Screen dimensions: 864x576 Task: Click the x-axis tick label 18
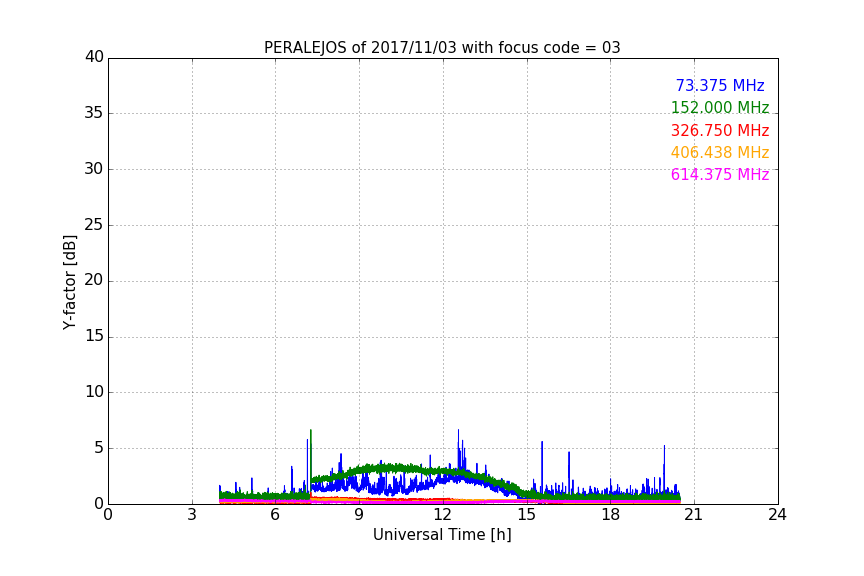click(x=611, y=515)
